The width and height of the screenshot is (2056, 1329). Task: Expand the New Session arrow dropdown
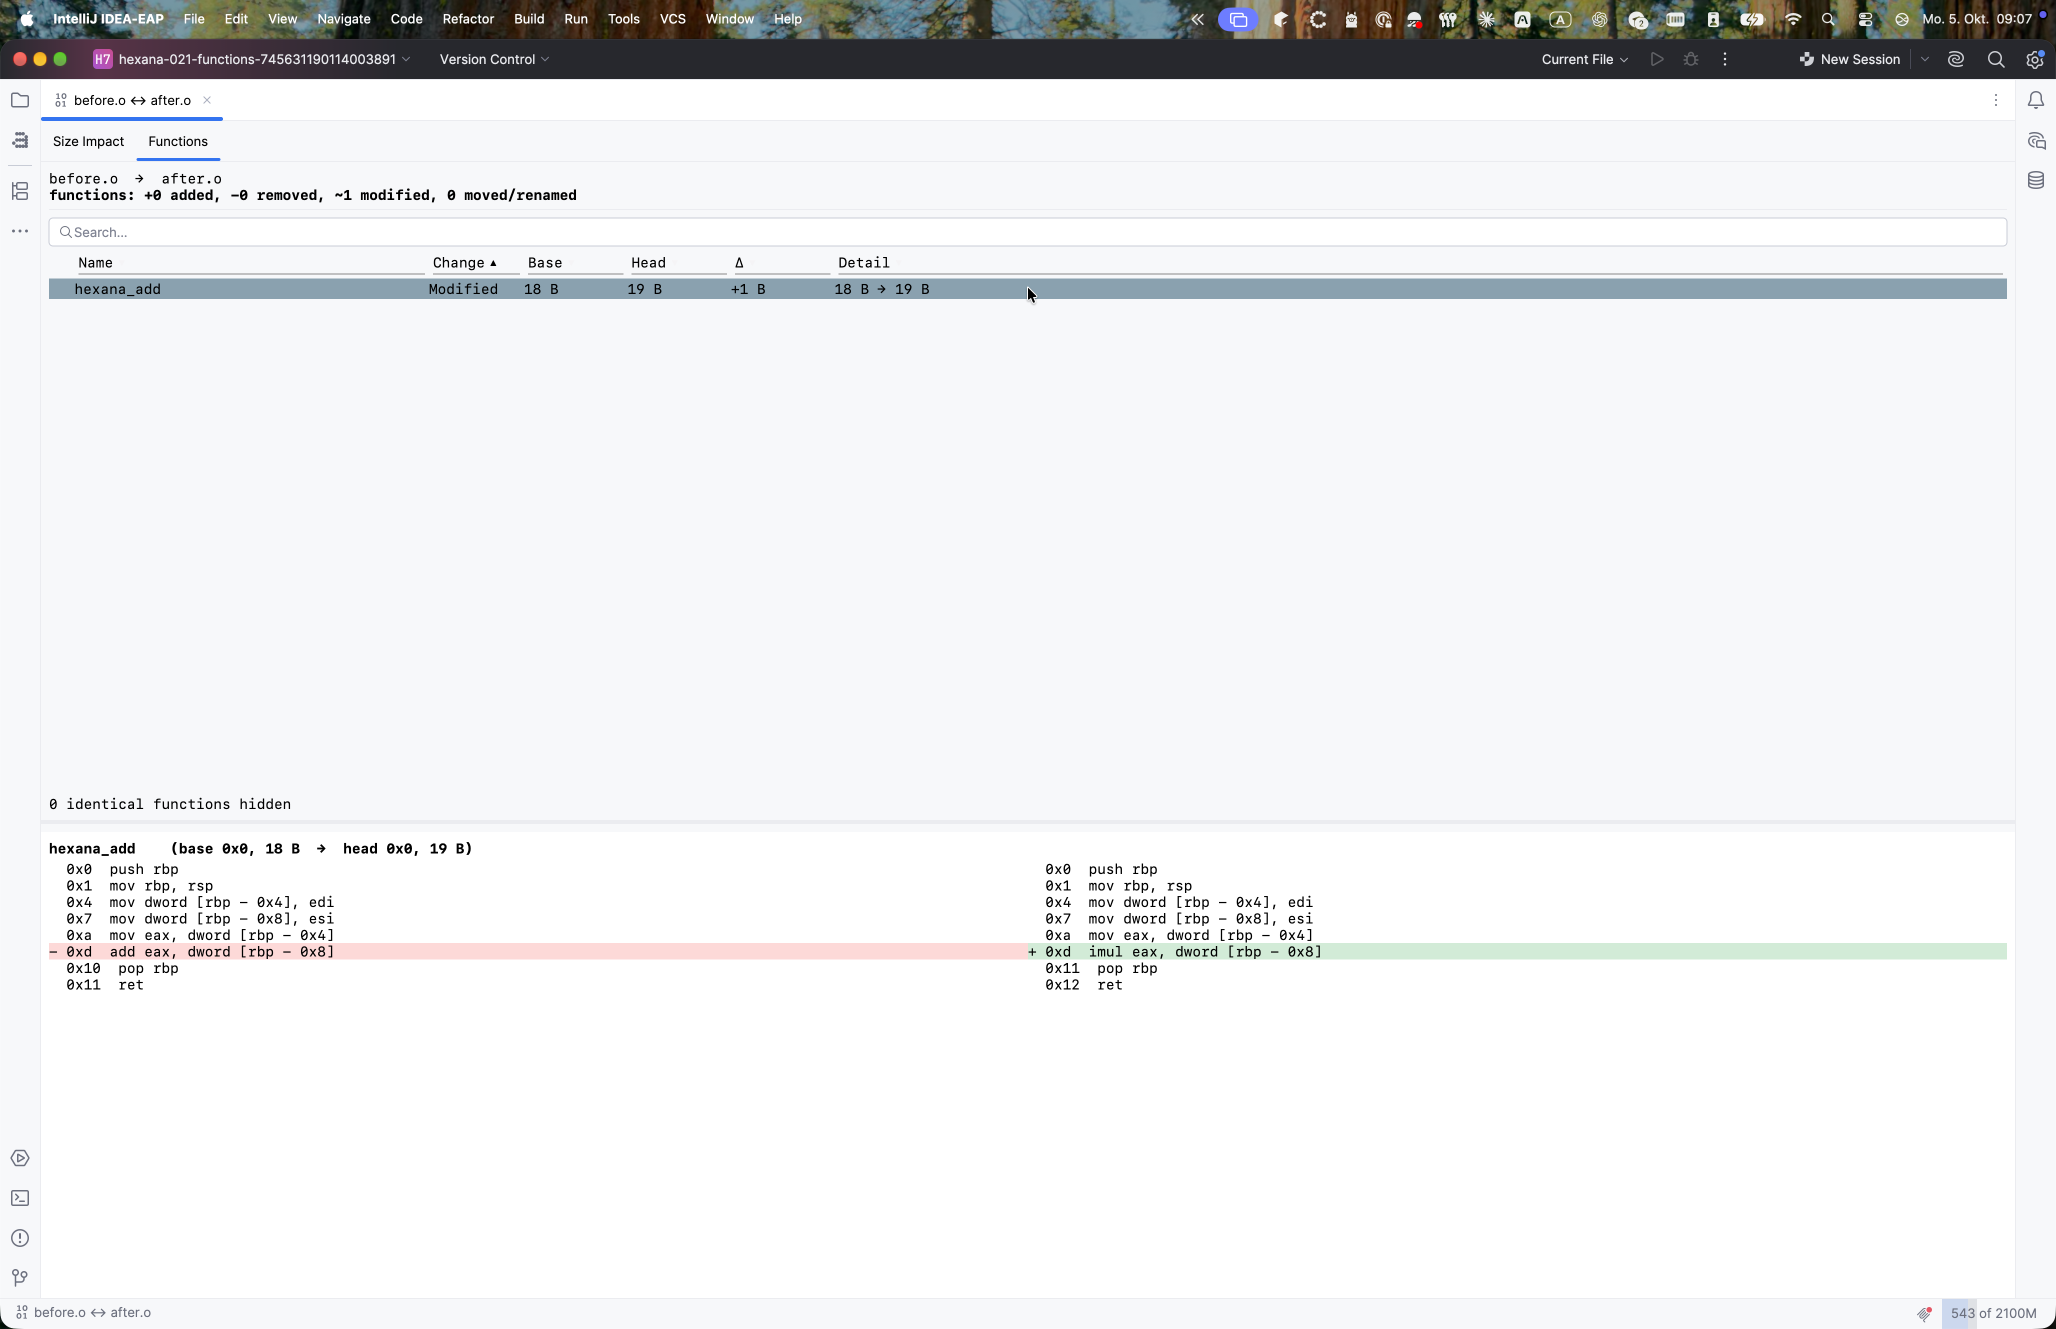(x=1925, y=59)
